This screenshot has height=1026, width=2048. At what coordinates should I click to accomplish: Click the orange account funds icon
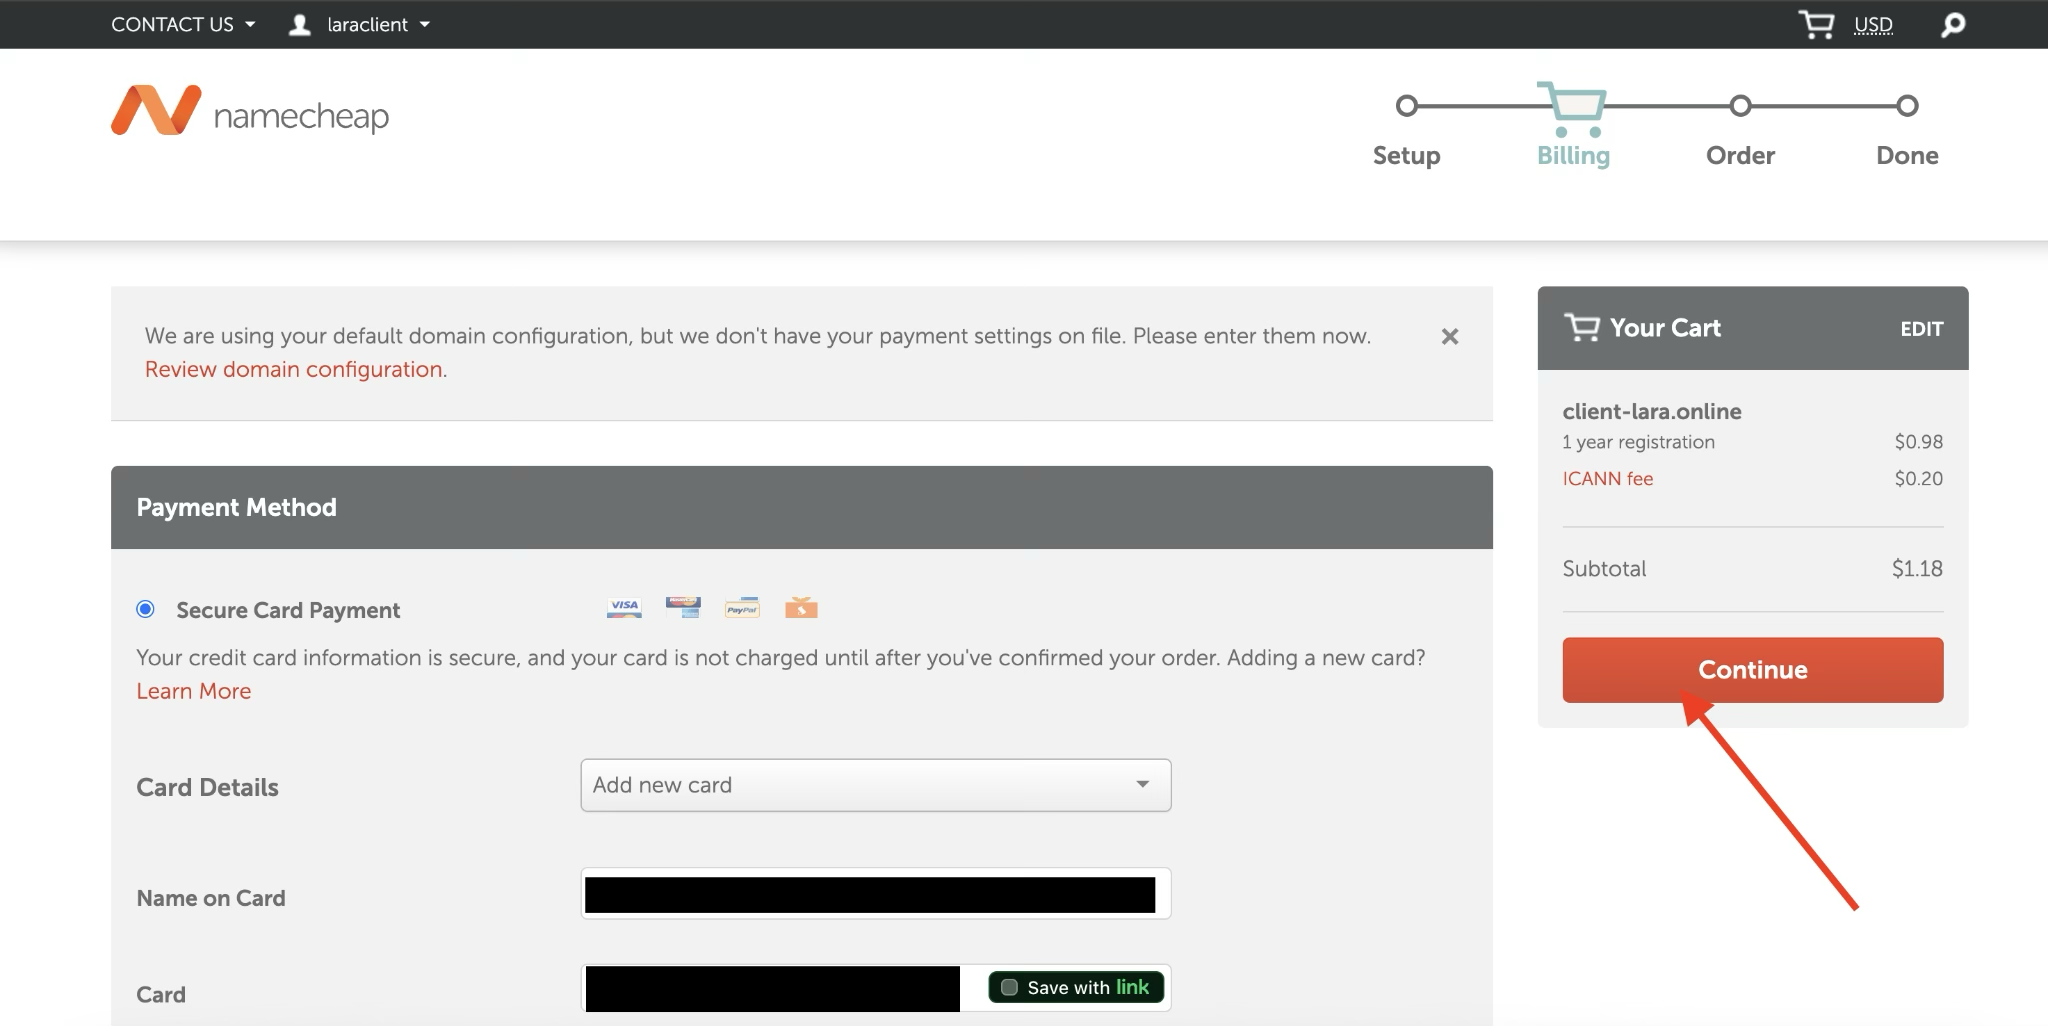pyautogui.click(x=801, y=608)
